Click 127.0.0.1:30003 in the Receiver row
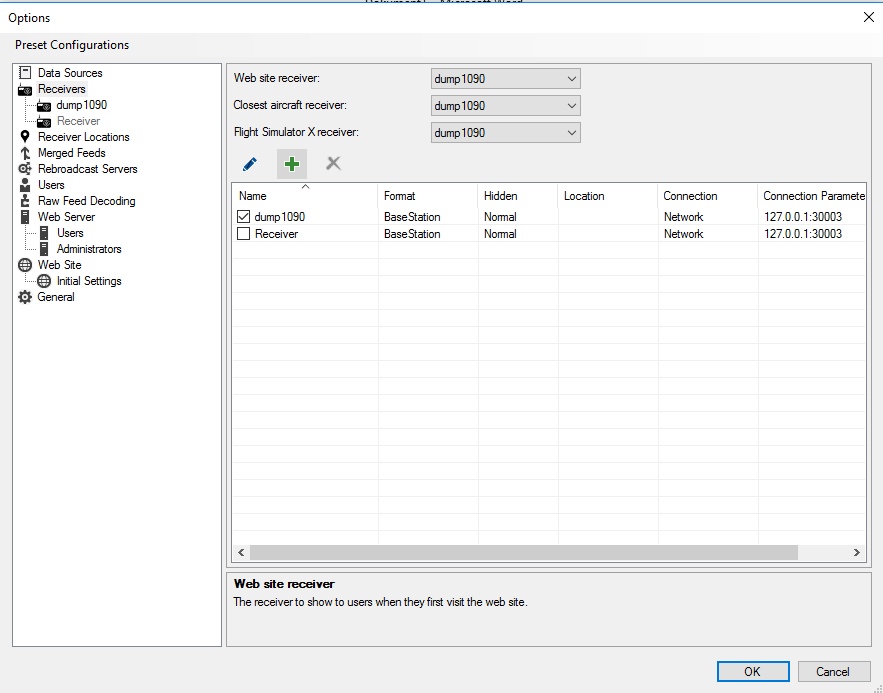The height and width of the screenshot is (693, 883). (803, 234)
